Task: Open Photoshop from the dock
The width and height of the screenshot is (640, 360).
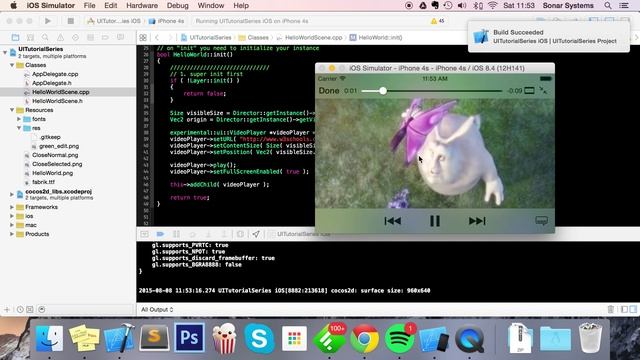Action: click(x=189, y=338)
